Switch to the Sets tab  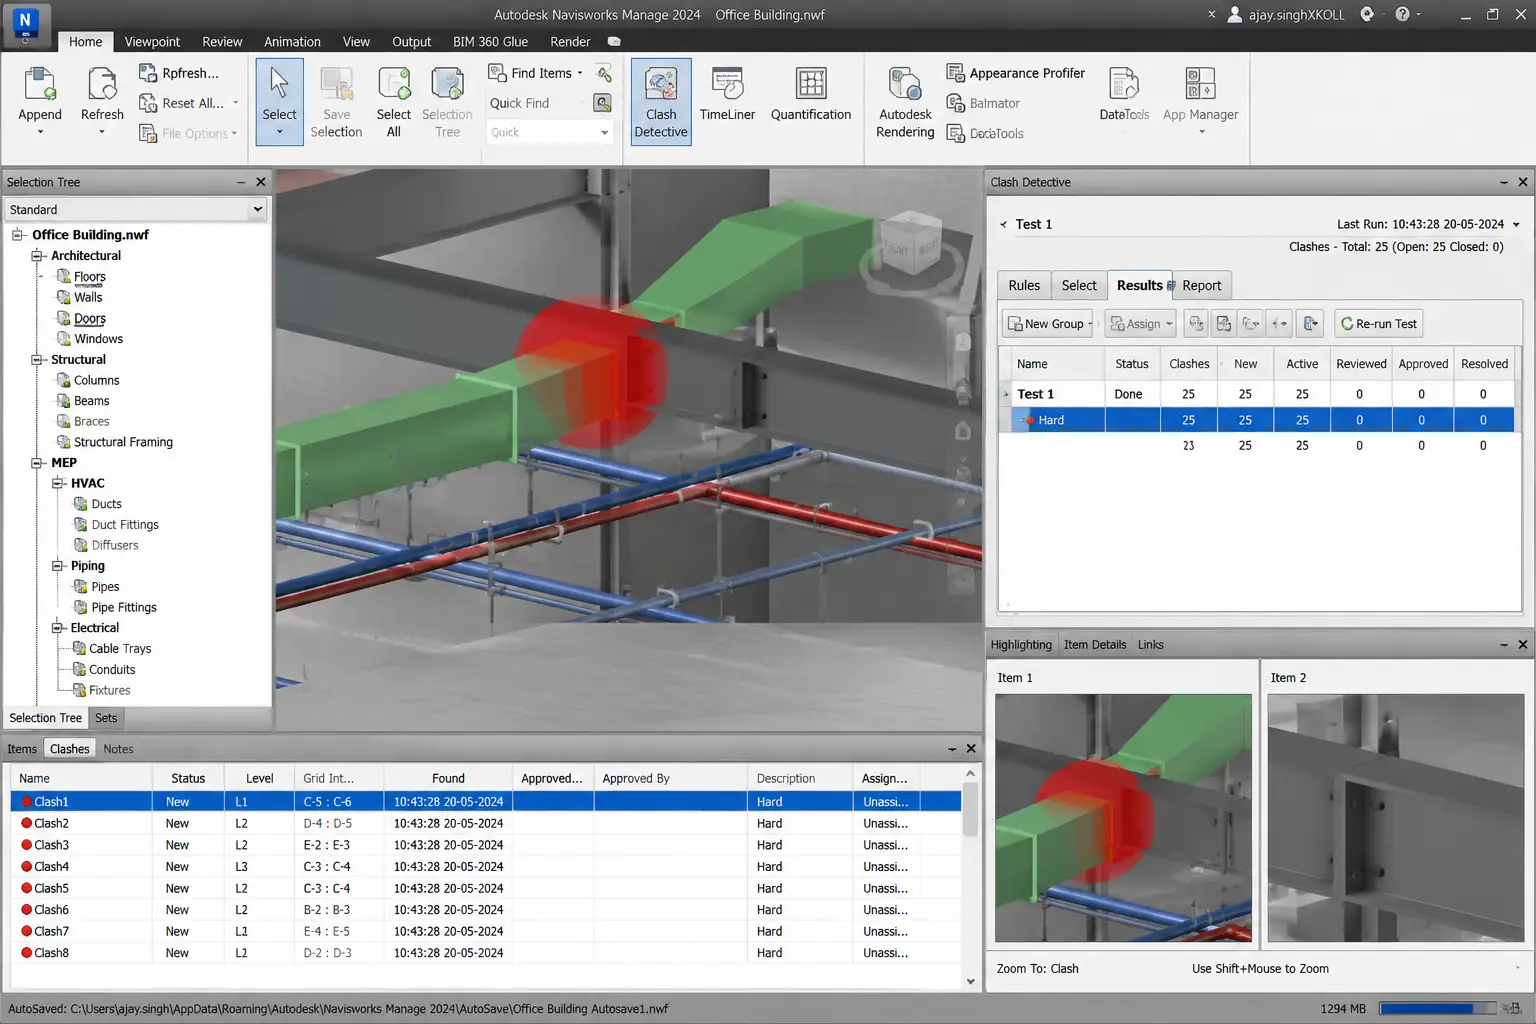coord(106,718)
